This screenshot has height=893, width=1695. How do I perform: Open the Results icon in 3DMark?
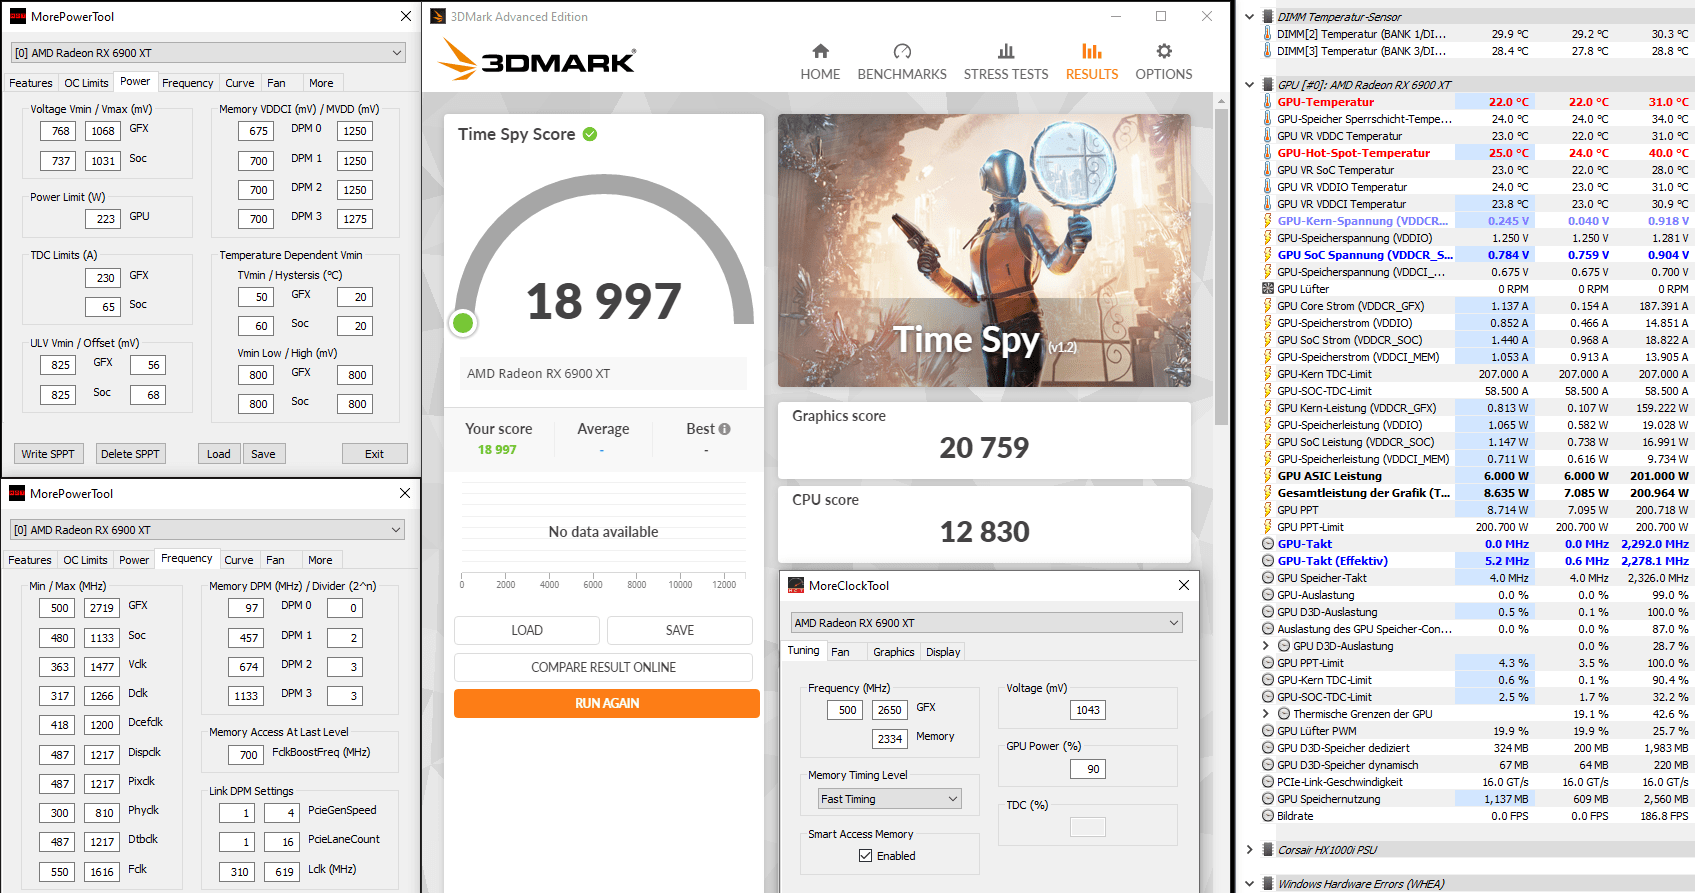pos(1092,51)
